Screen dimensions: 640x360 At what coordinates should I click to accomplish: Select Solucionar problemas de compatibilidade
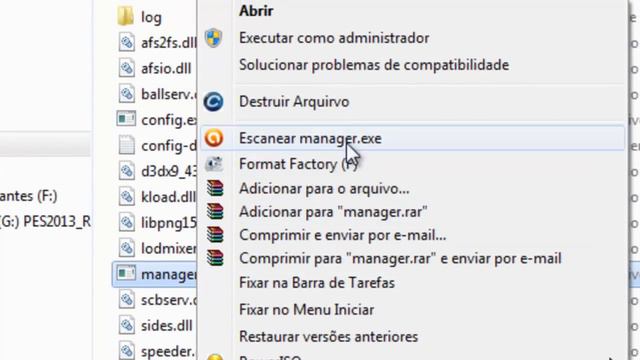click(374, 65)
